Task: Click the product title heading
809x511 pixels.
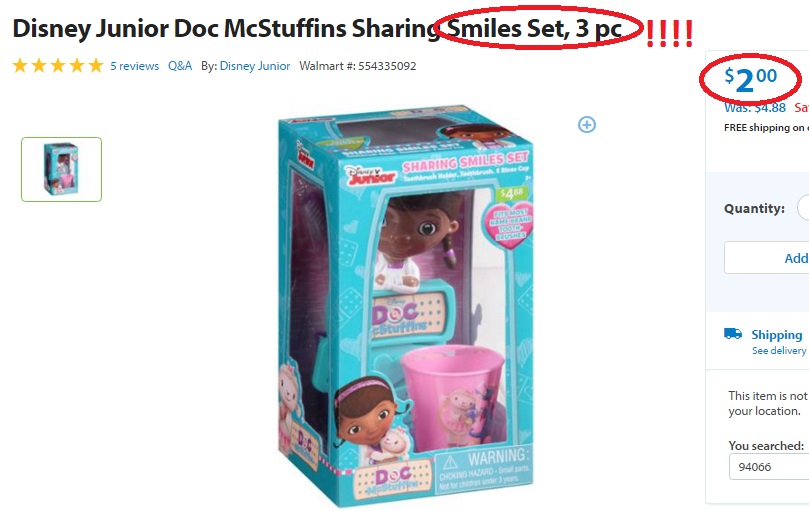Action: click(x=317, y=28)
